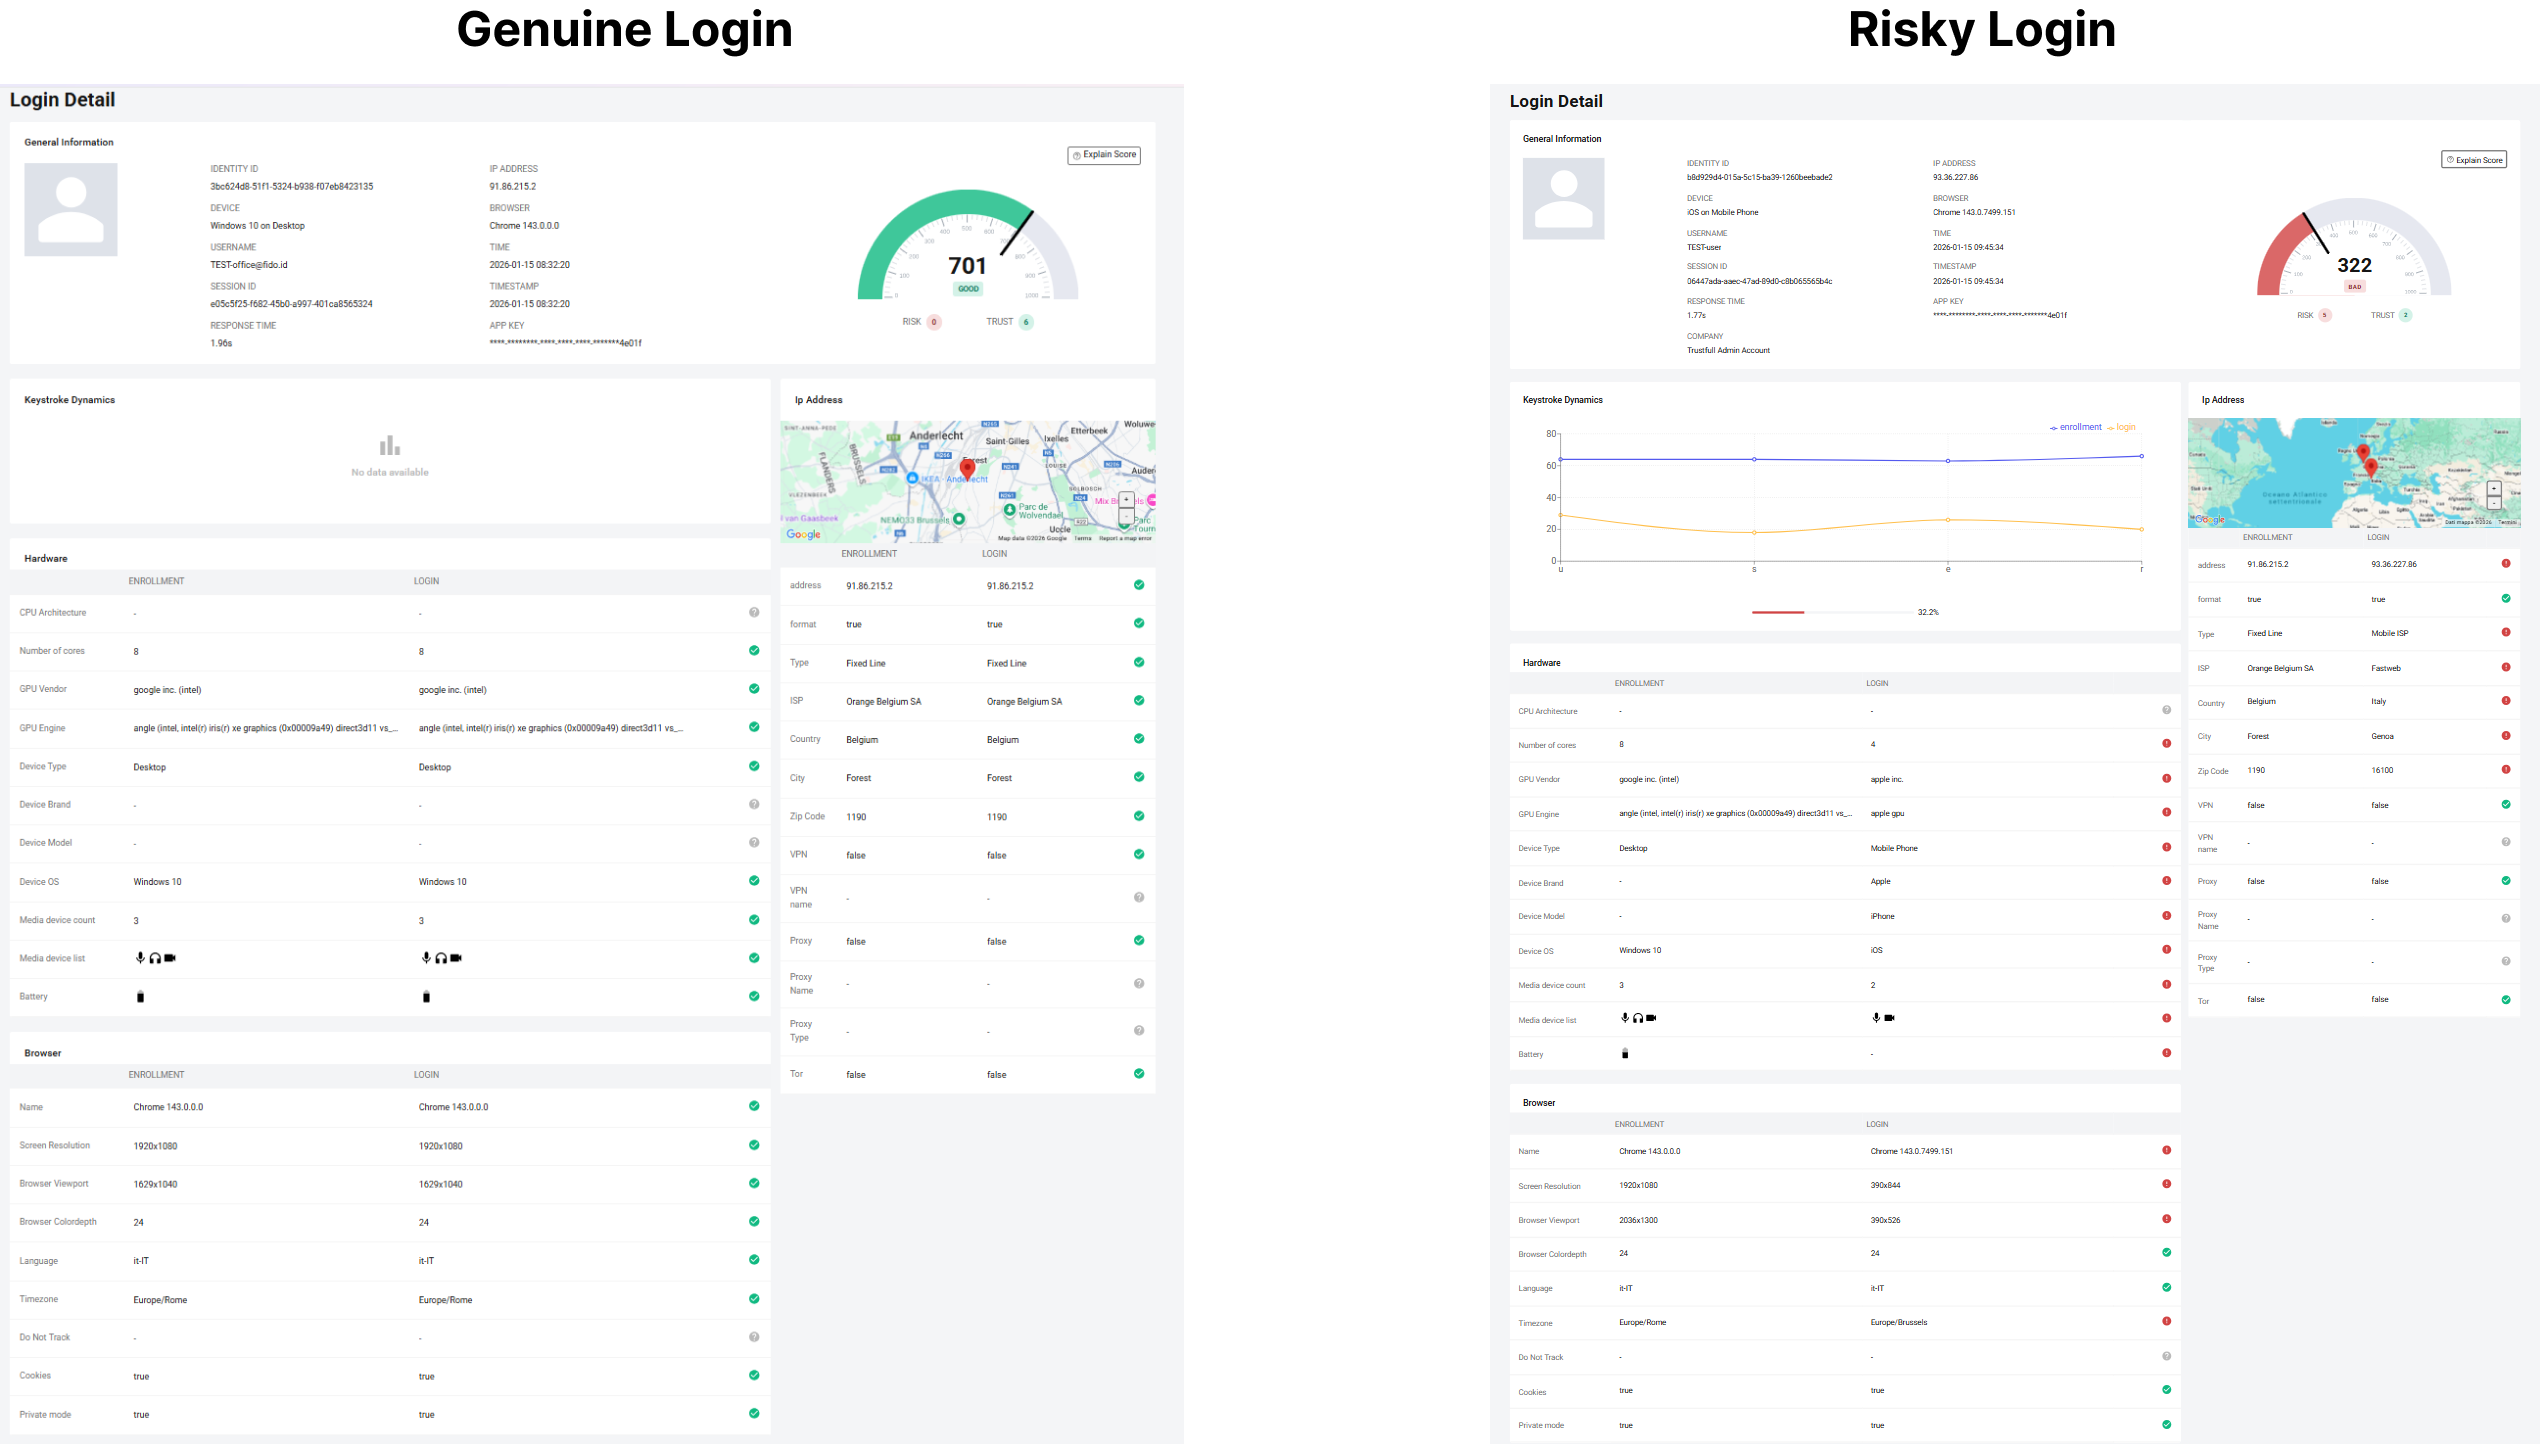Click the red icon next to Europe/Brussels timezone

point(2166,1322)
